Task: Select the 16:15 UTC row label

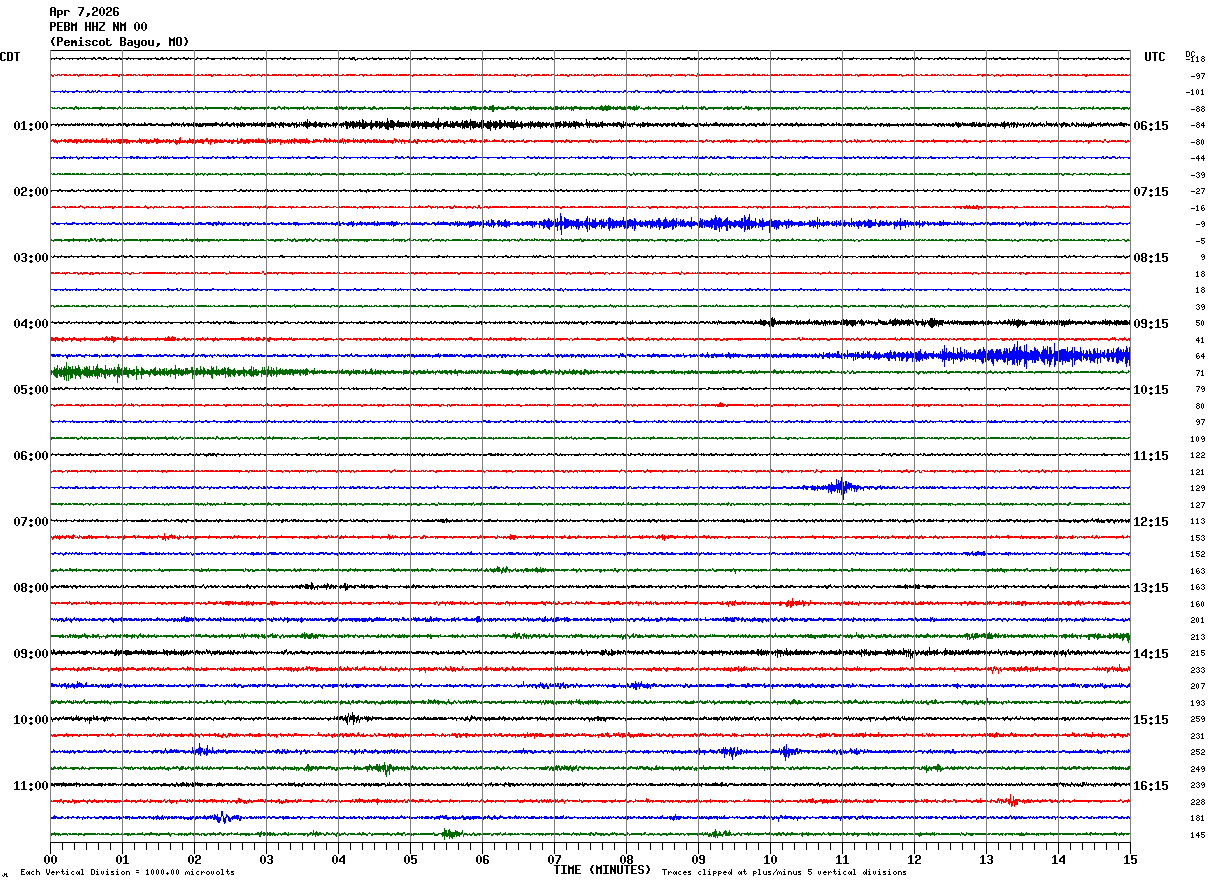Action: click(1151, 786)
